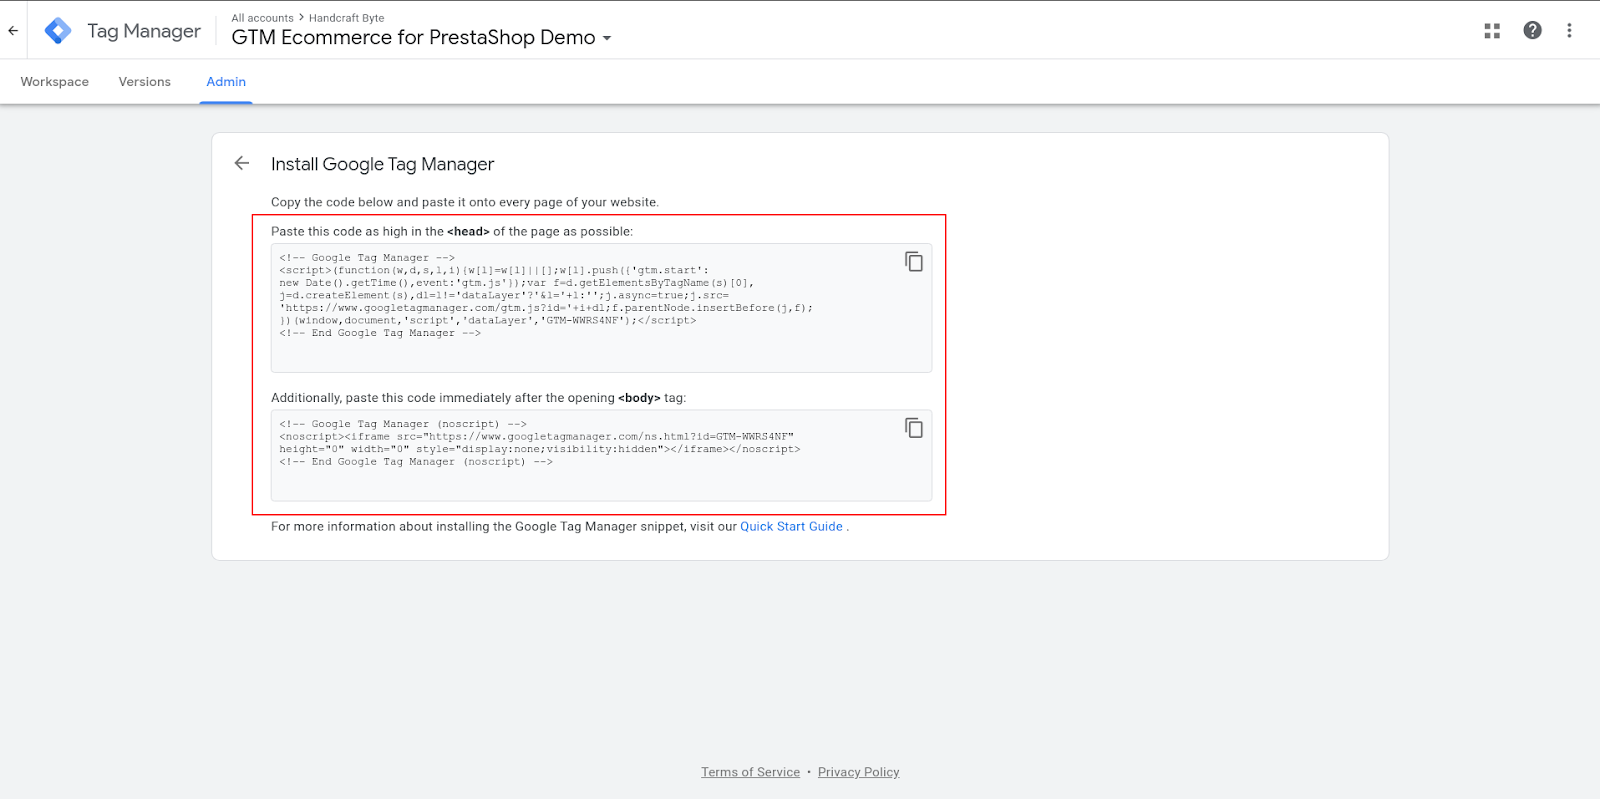Go back from Install Google Tag Manager
Screen dimensions: 1600x799
(x=242, y=163)
